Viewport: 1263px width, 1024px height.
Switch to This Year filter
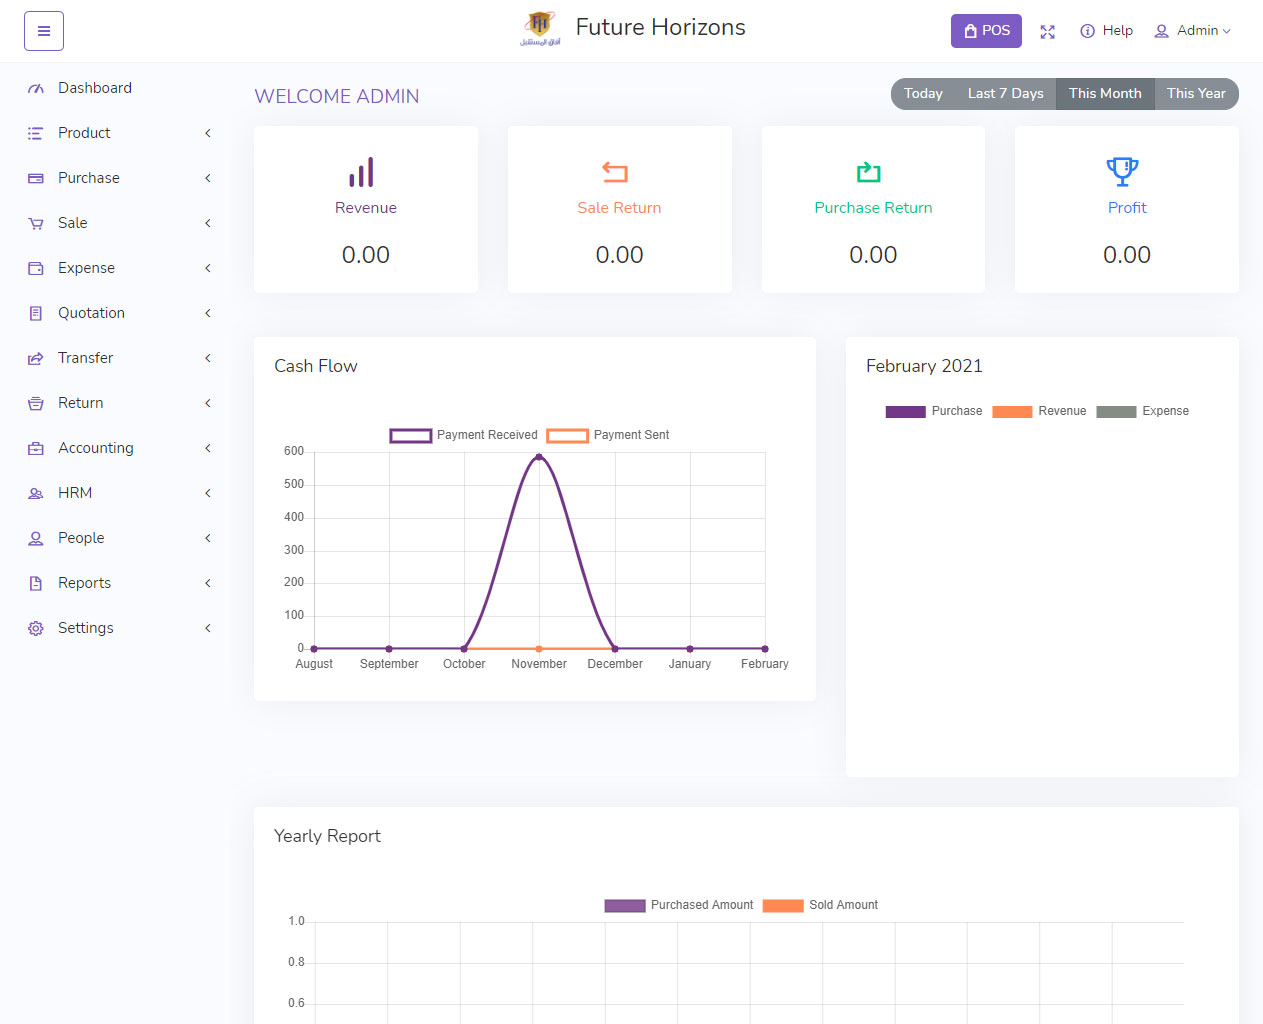[x=1196, y=94]
